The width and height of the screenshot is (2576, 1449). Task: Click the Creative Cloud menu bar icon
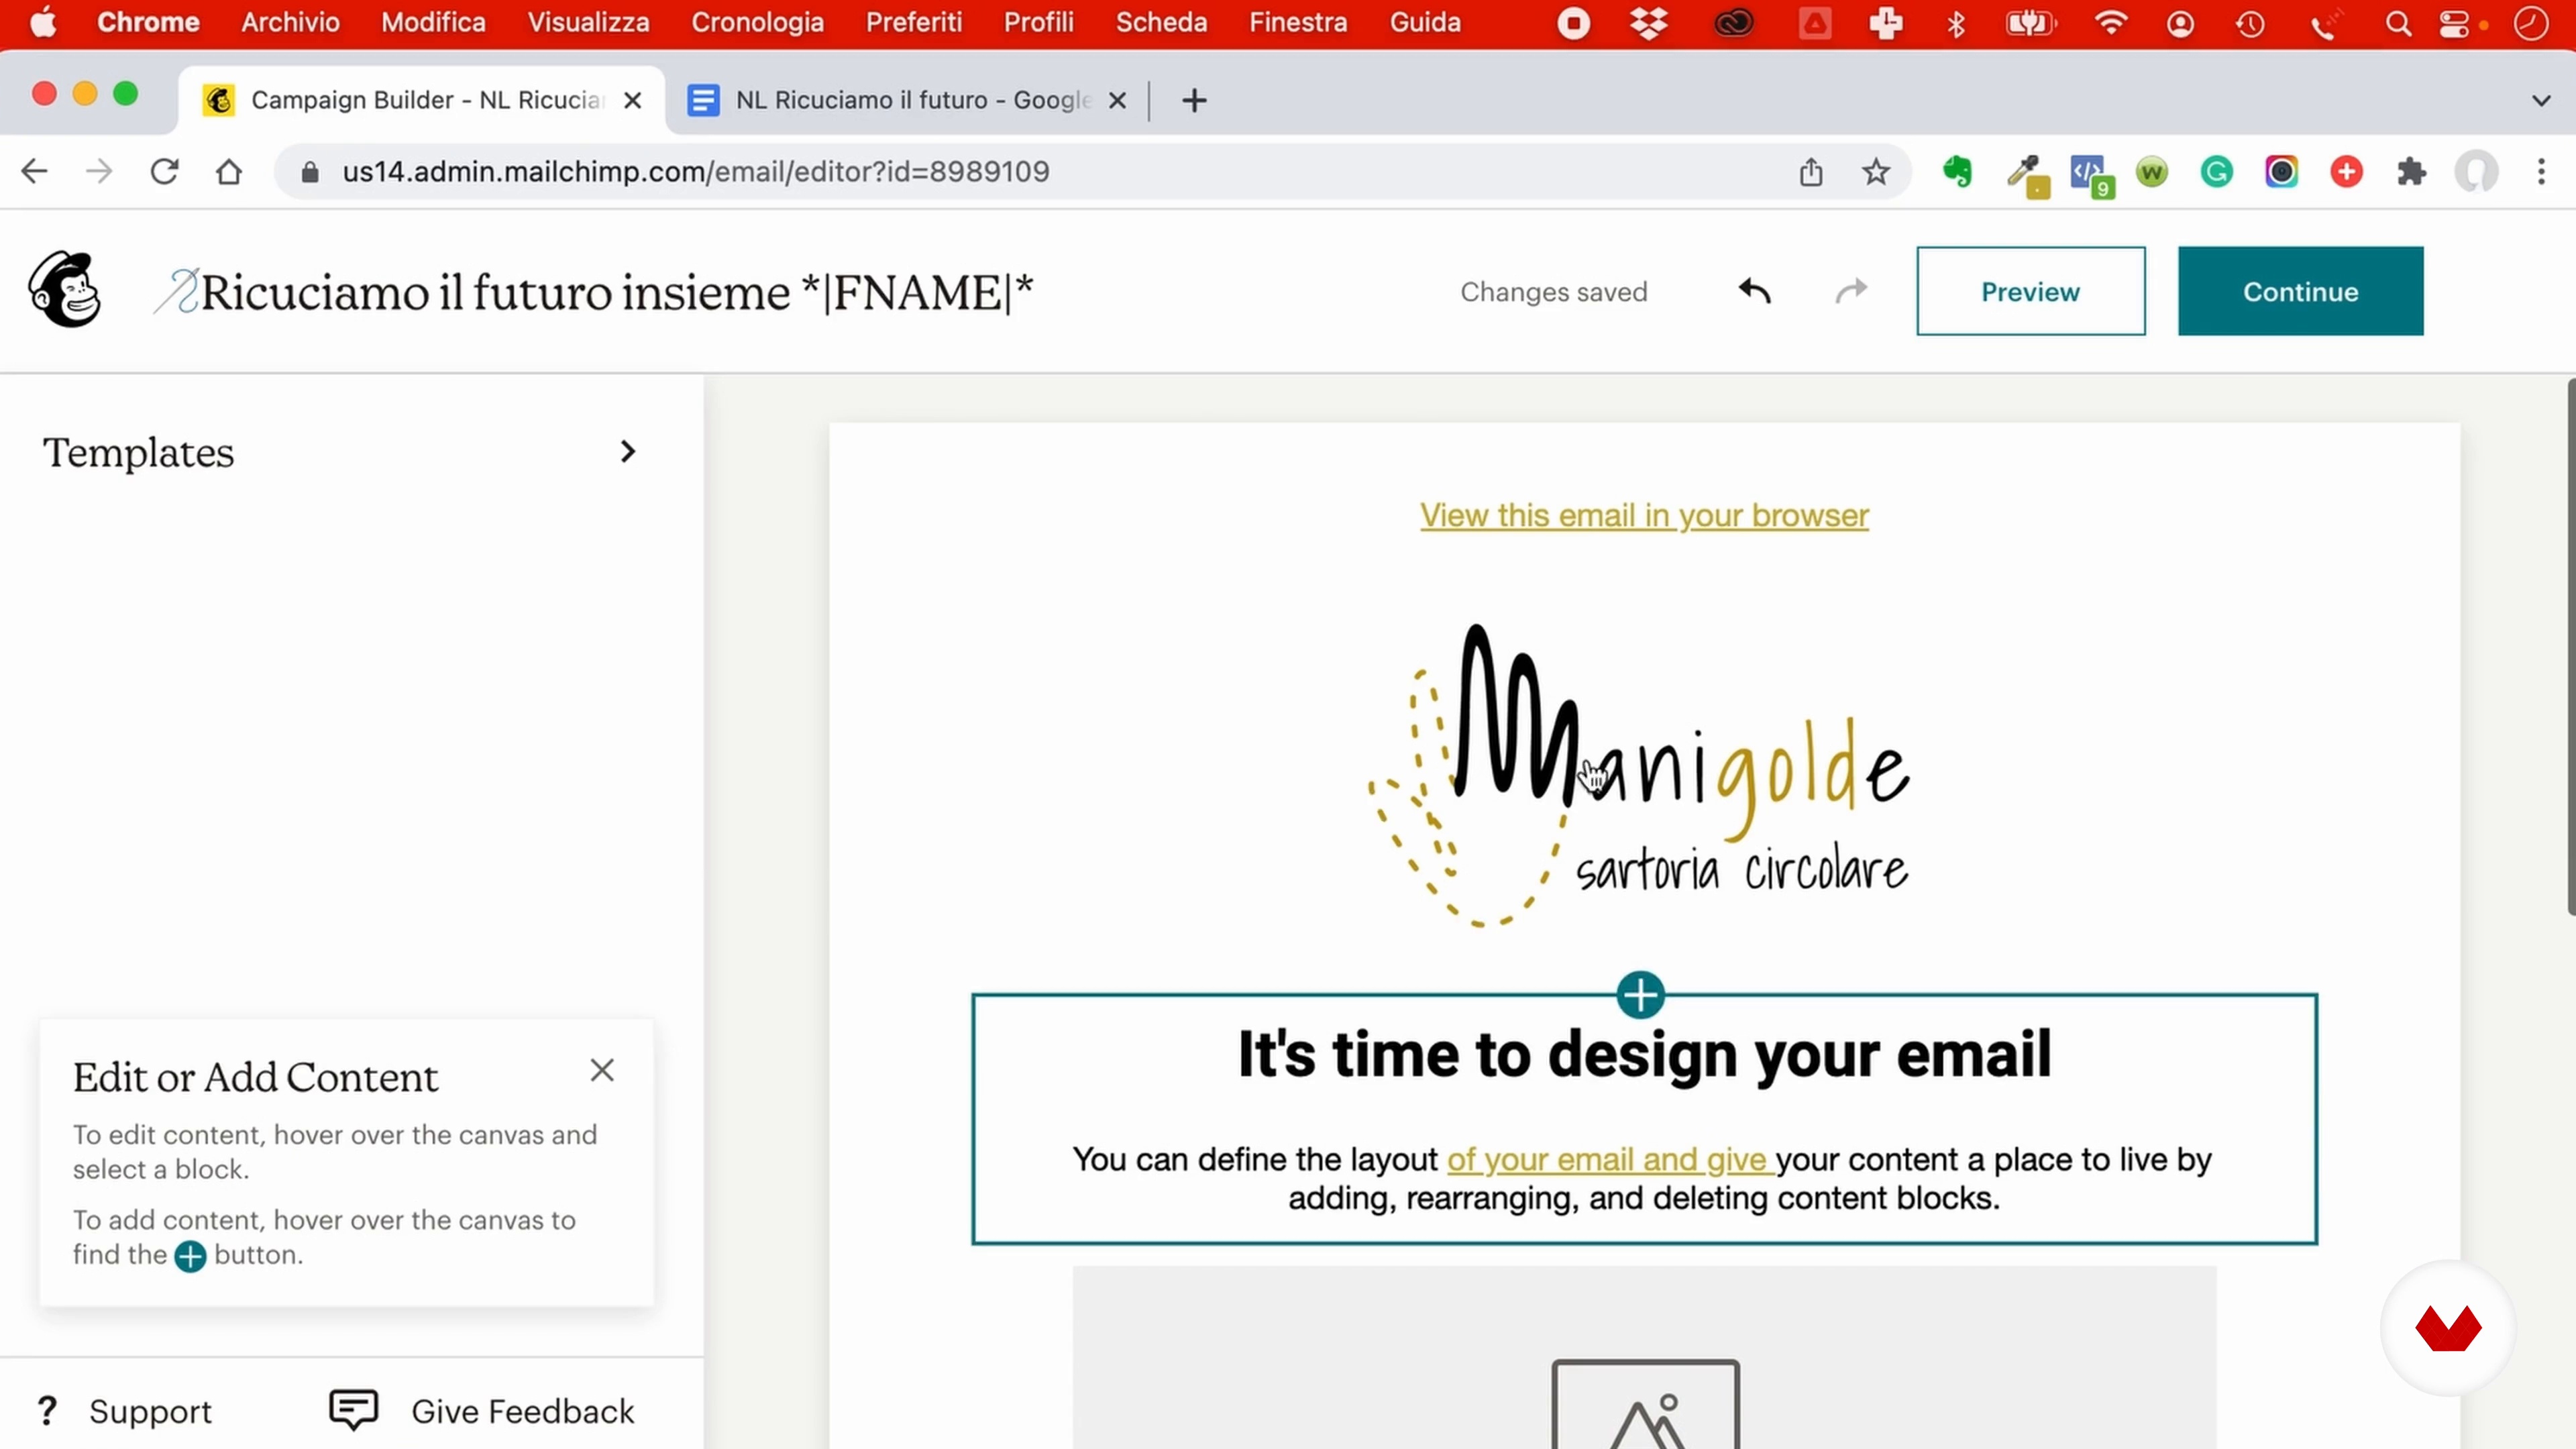(1733, 23)
